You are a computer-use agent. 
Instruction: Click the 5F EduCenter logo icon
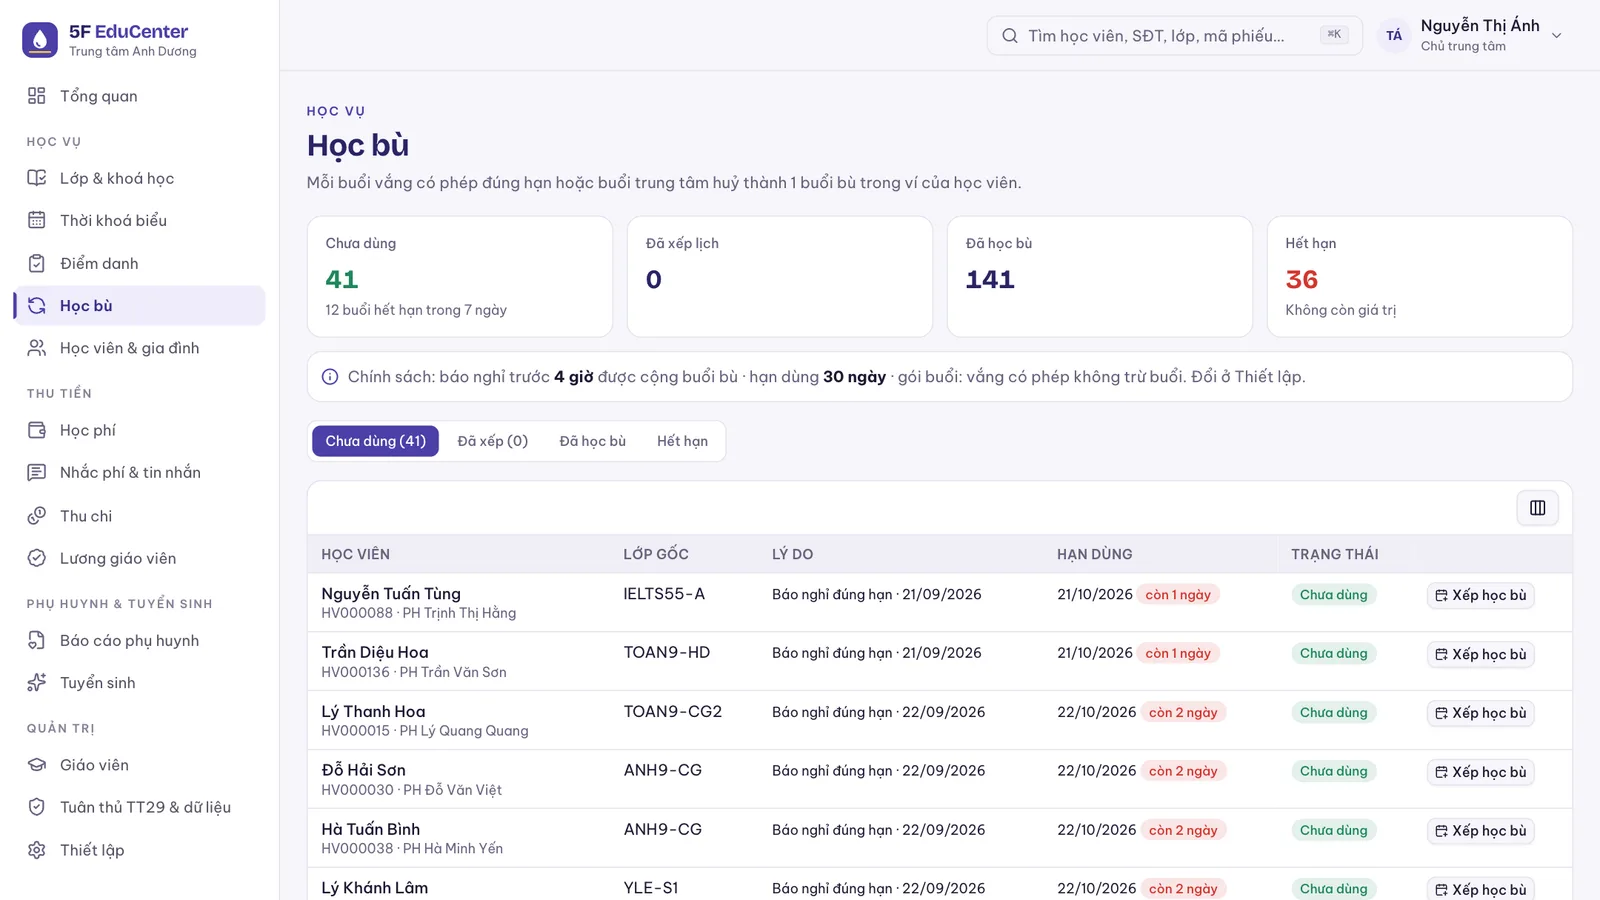[x=40, y=40]
